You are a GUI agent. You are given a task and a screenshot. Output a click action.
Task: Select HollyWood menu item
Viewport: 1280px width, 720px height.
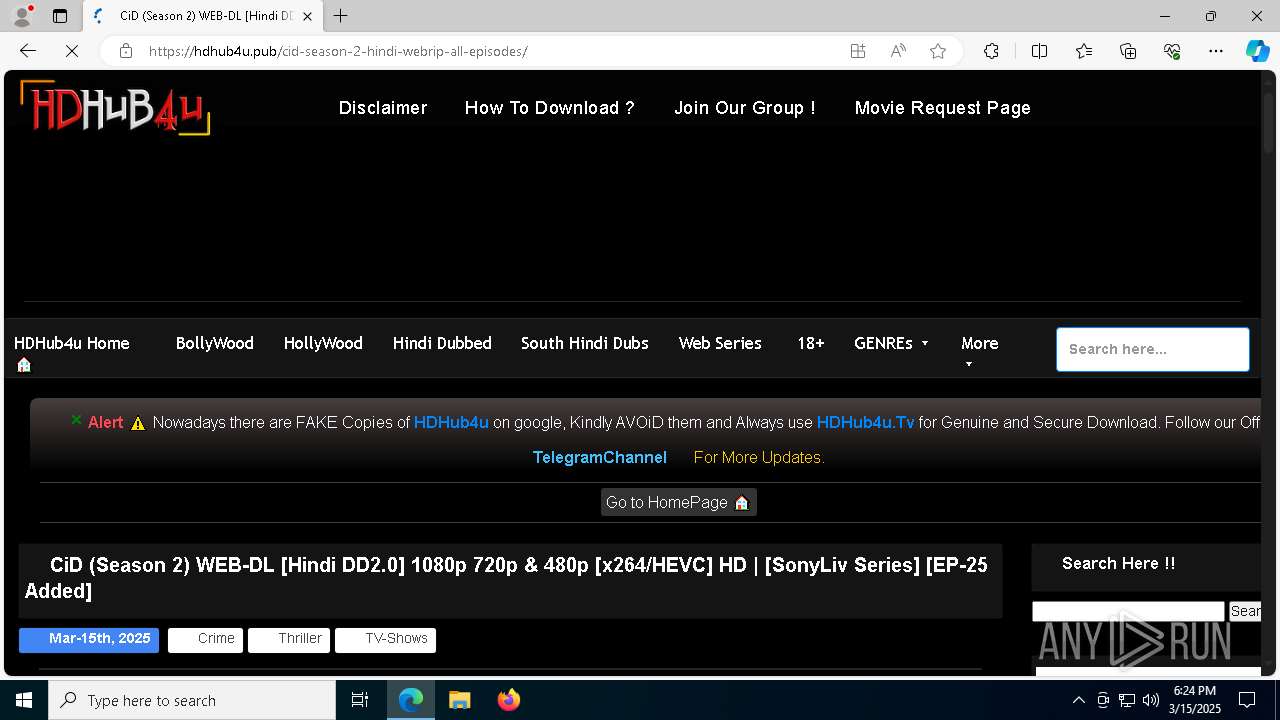[x=323, y=343]
